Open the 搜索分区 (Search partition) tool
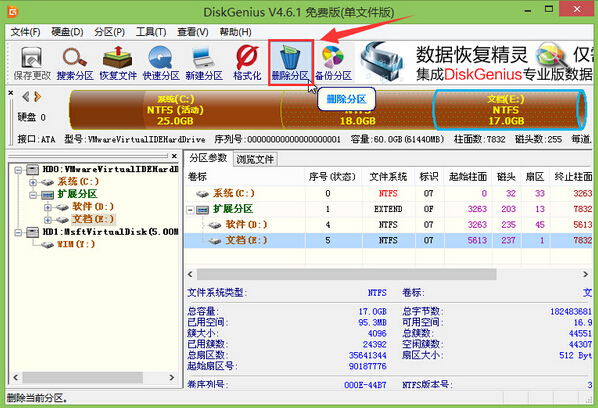This screenshot has height=408, width=598. pyautogui.click(x=75, y=63)
